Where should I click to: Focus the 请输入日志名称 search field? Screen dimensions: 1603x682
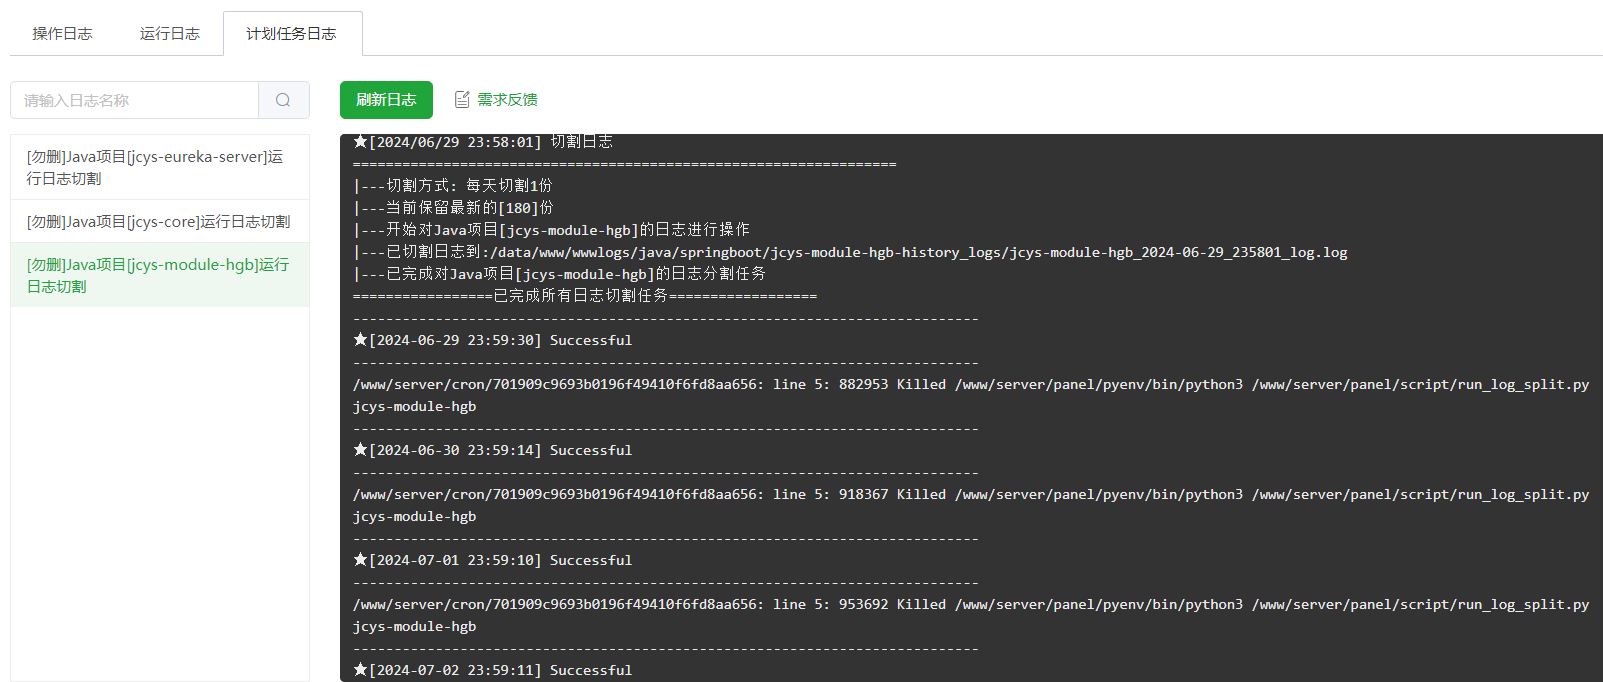coord(134,100)
